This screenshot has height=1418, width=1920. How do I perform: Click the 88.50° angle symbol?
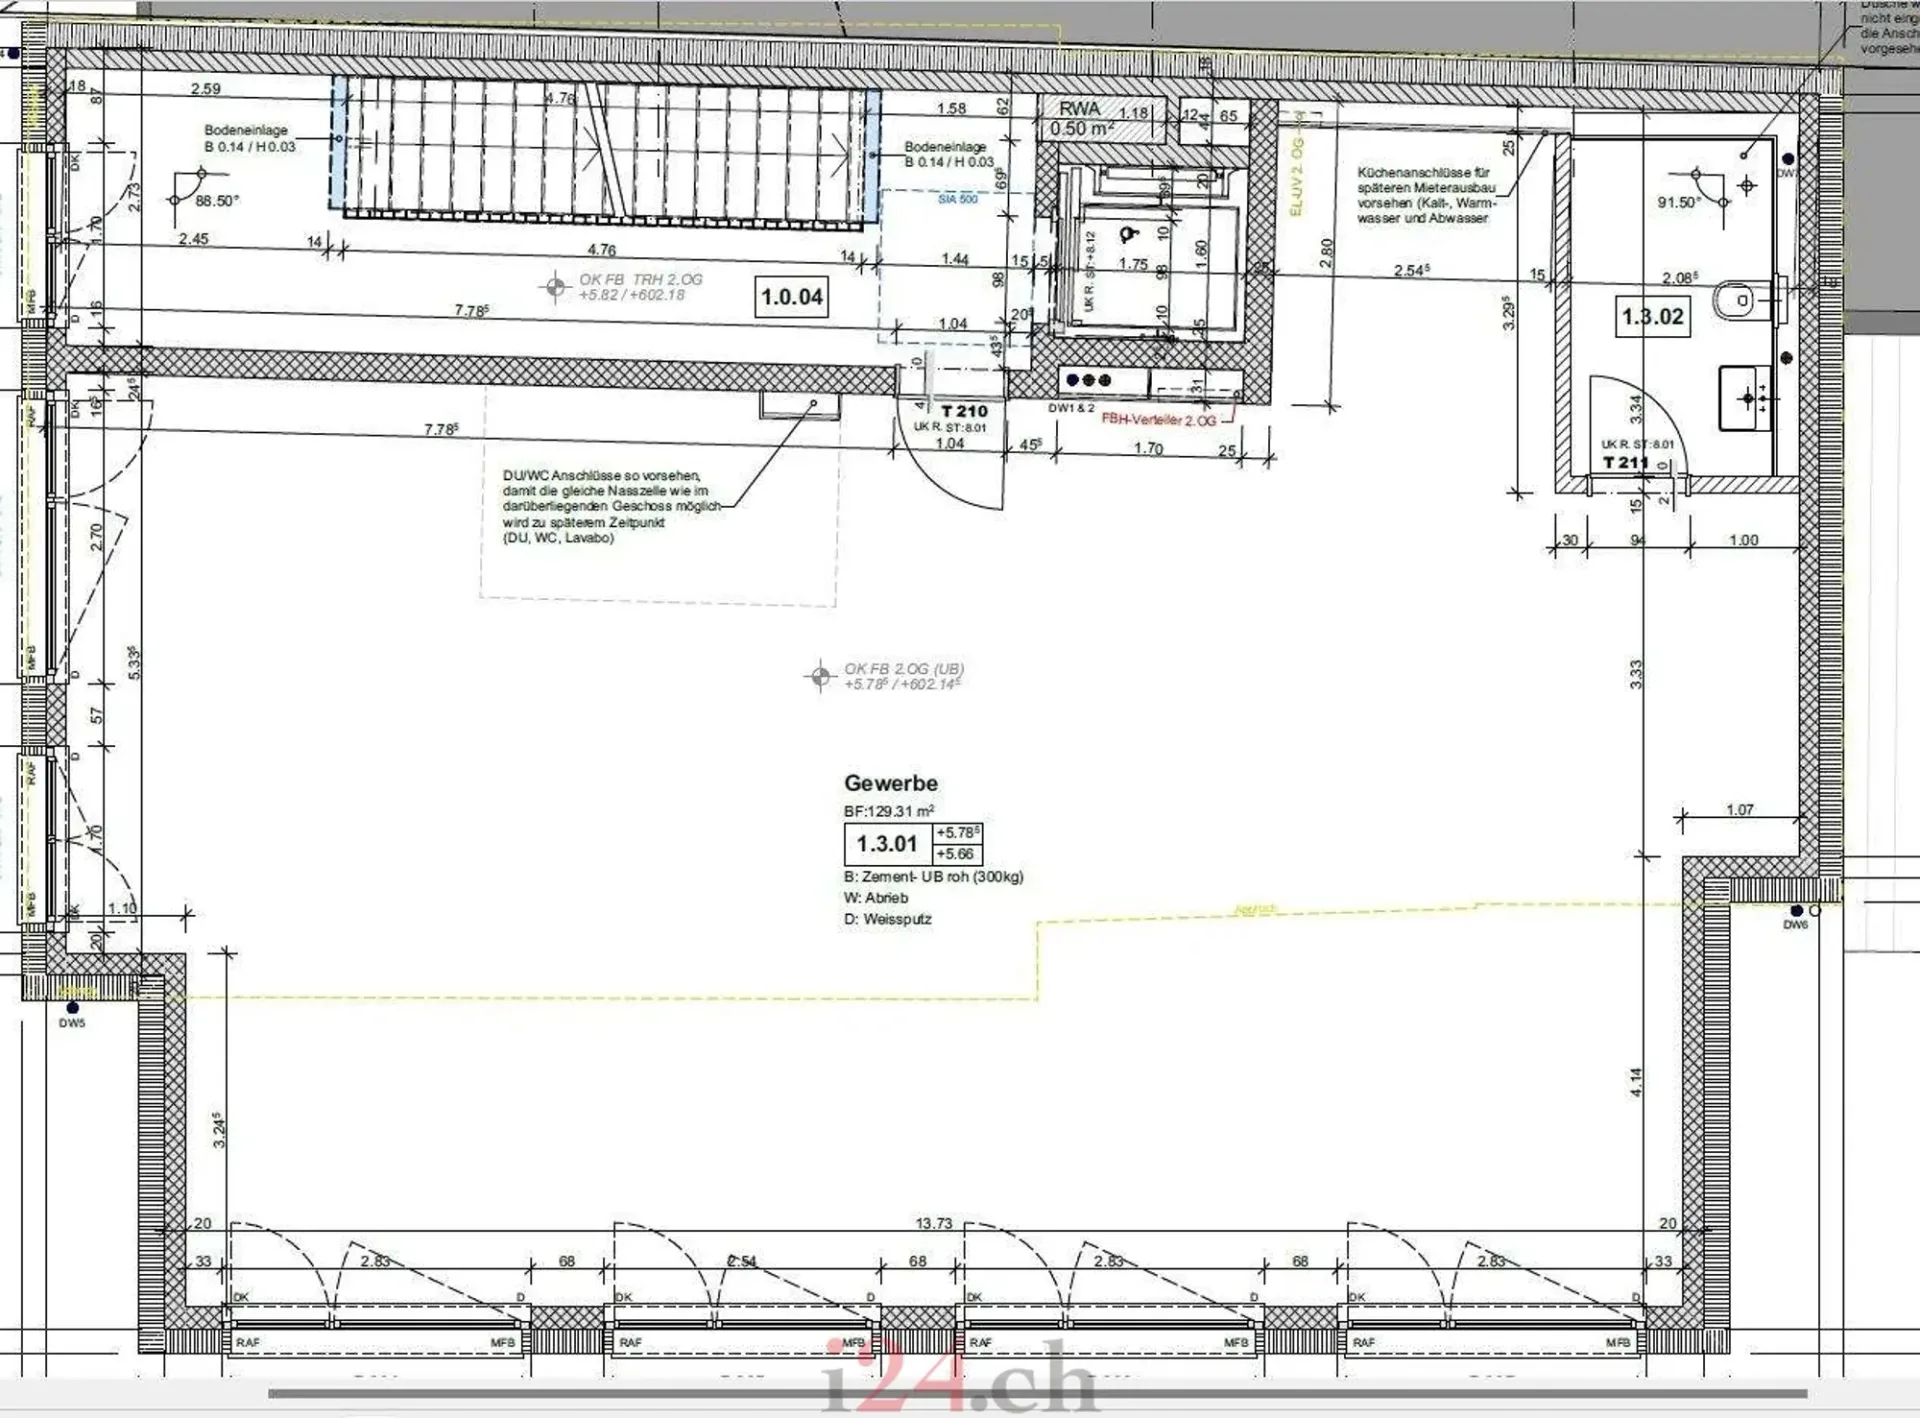pyautogui.click(x=191, y=189)
